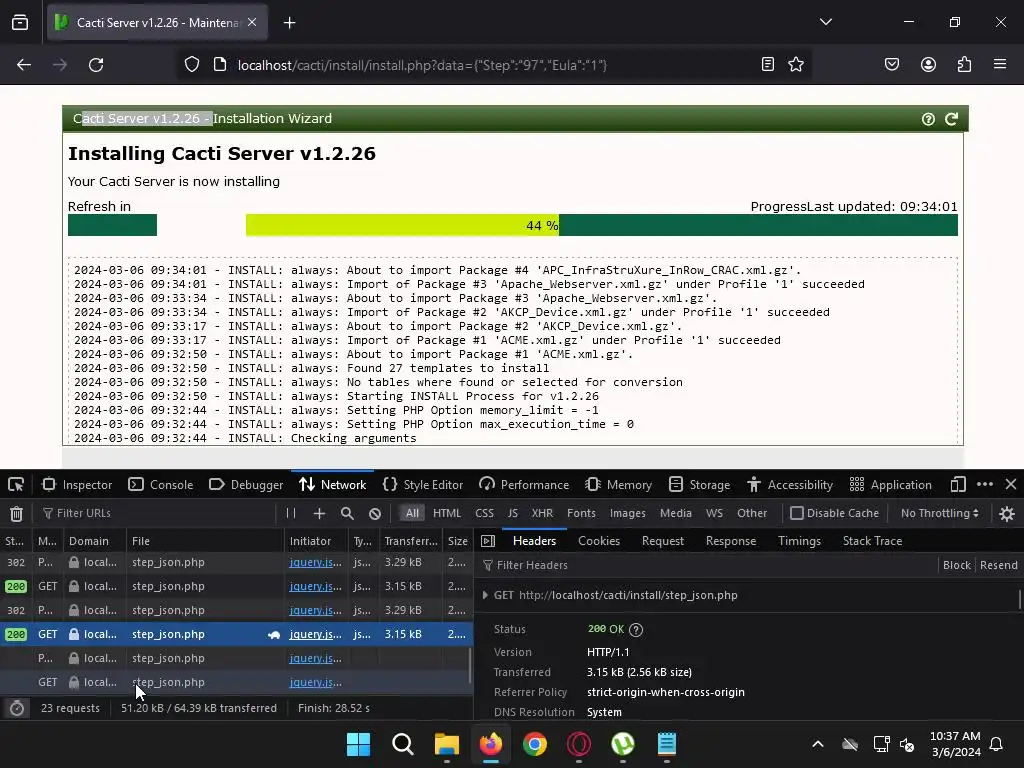Screen dimensions: 1024x768
Task: Open the Firefox account icon
Action: (928, 64)
